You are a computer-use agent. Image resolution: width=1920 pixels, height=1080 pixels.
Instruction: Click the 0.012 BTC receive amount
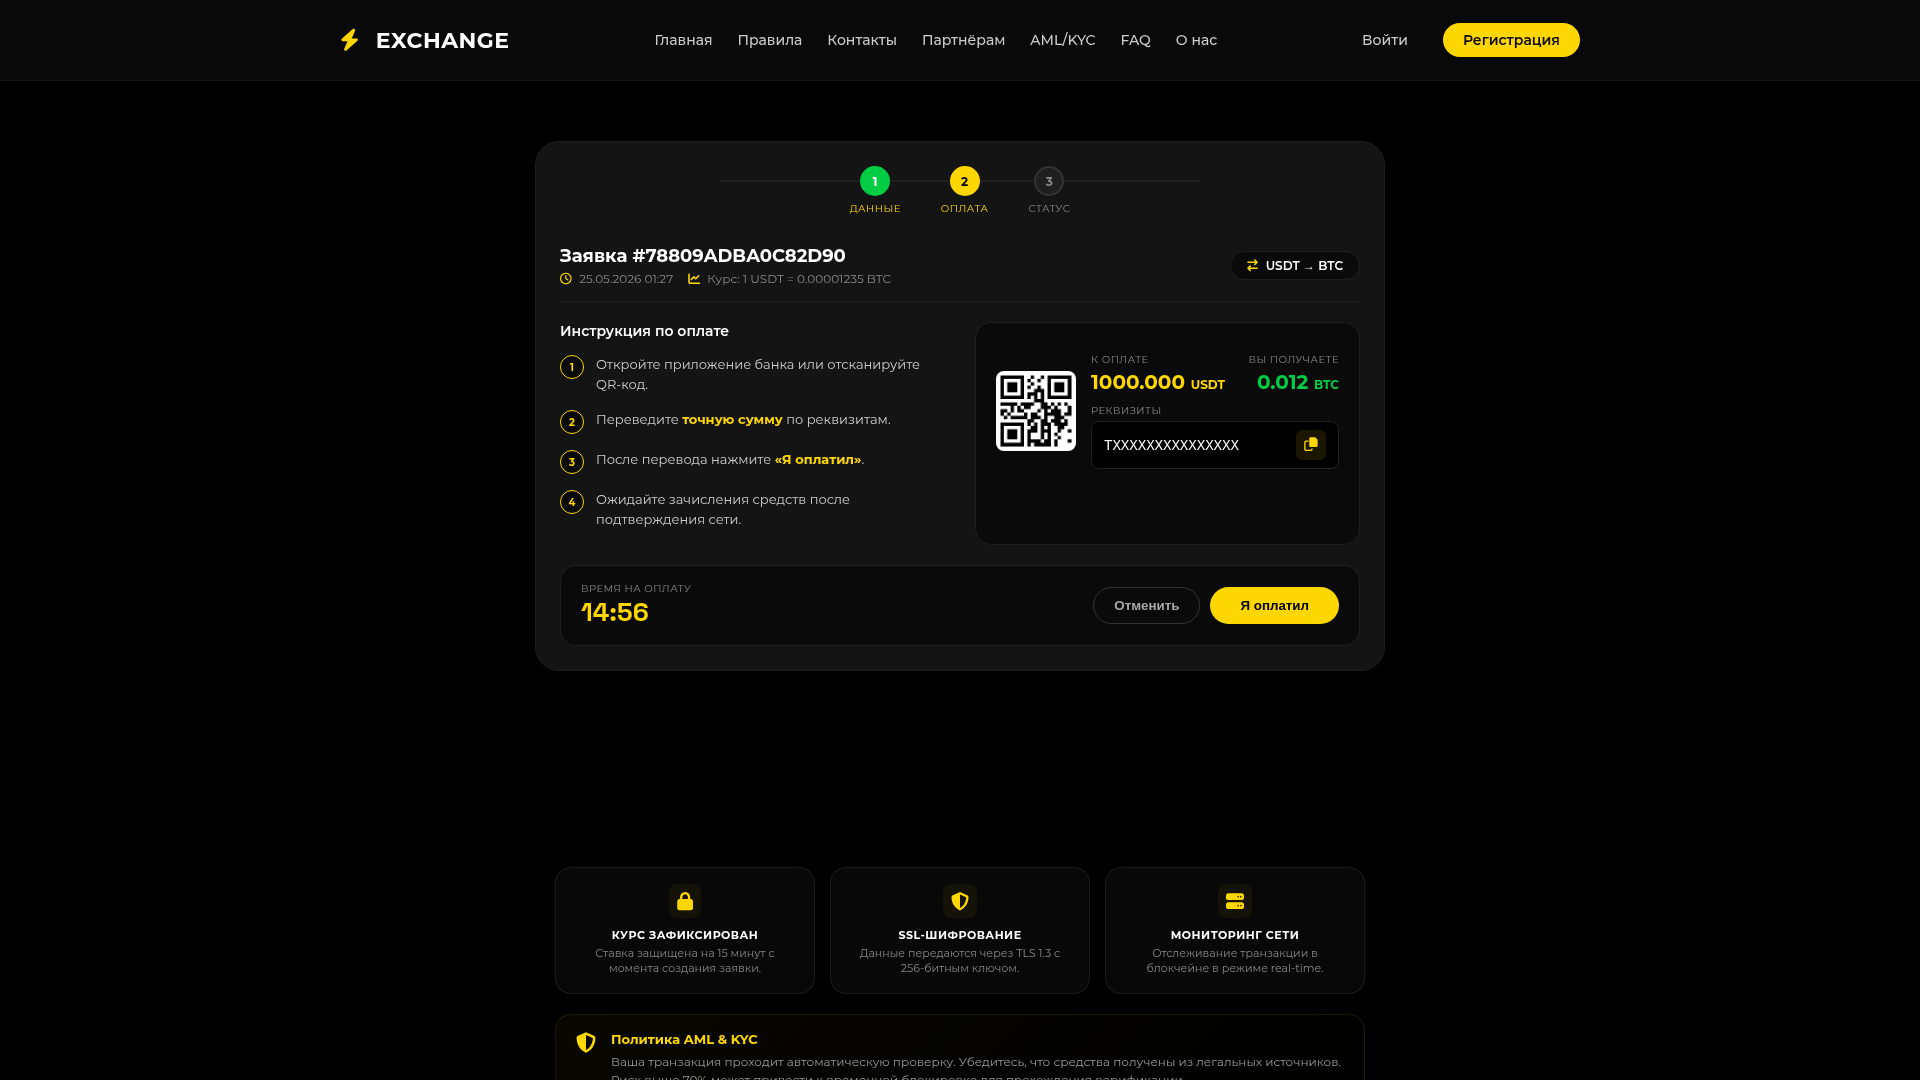point(1298,382)
